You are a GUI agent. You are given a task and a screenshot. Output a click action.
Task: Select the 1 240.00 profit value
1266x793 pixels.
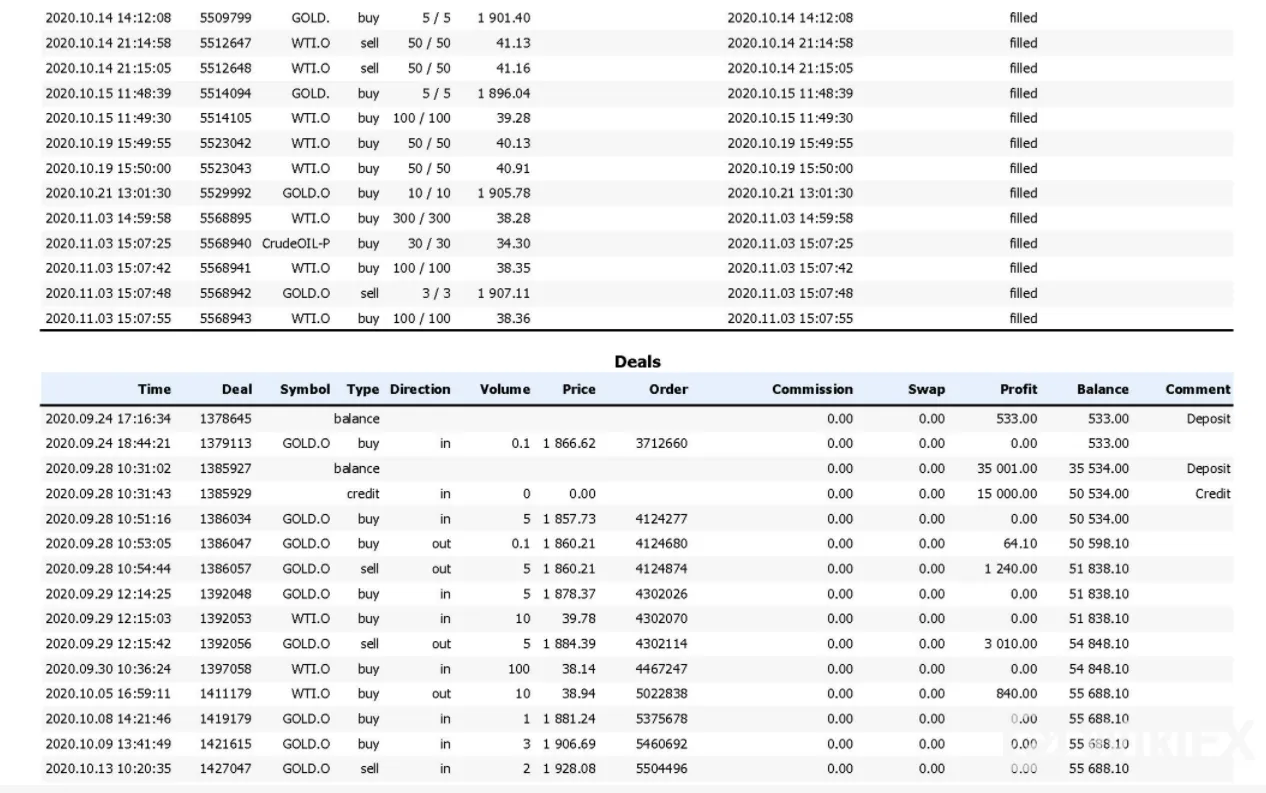click(x=1011, y=569)
